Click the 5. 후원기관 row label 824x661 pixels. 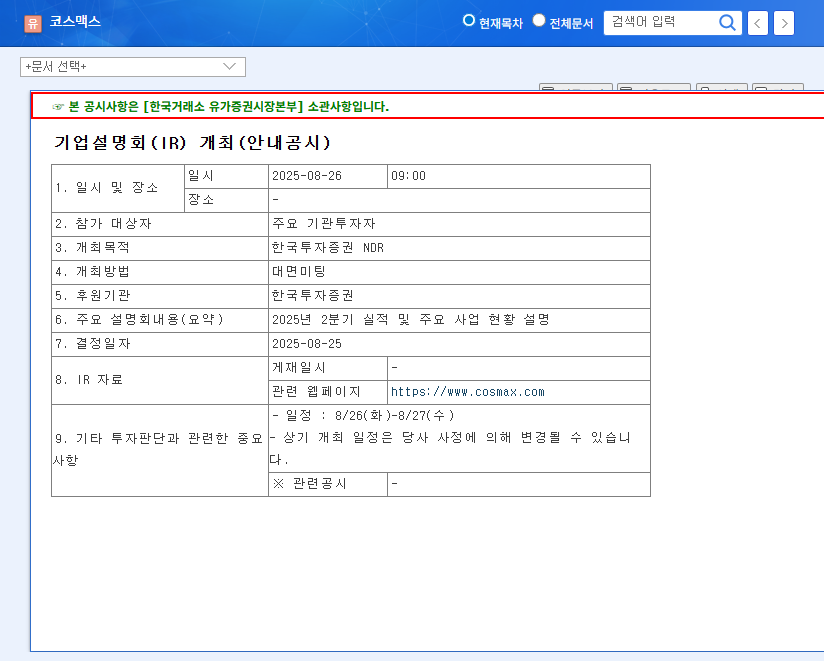pos(160,296)
